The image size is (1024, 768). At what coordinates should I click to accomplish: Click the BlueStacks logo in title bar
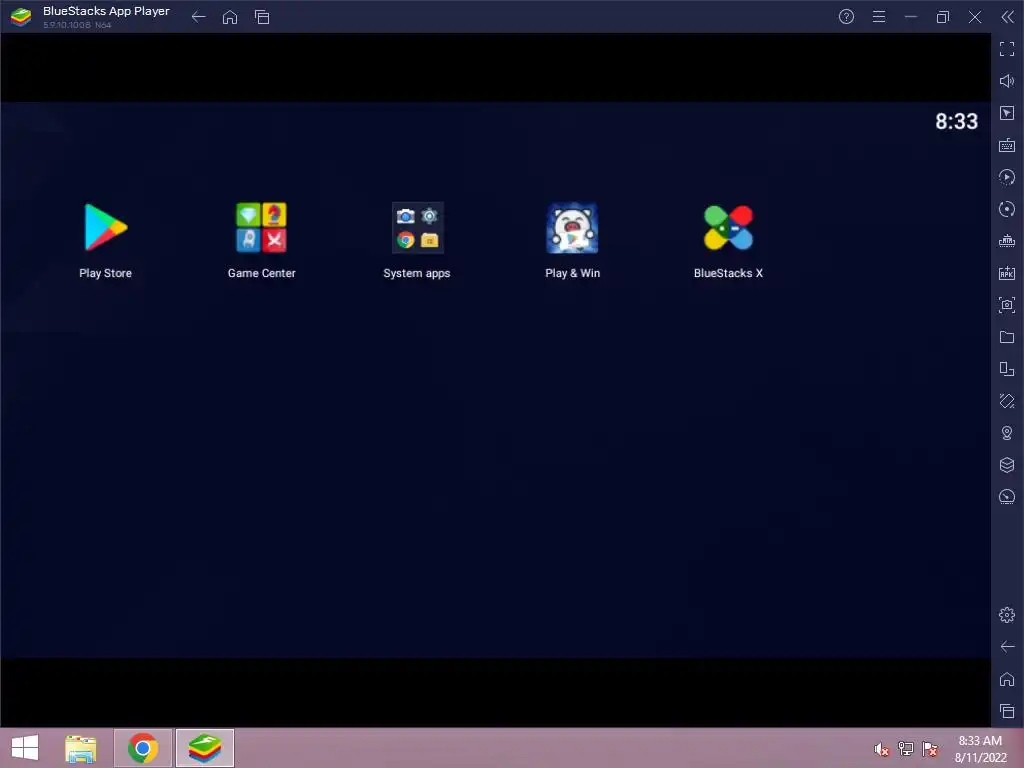coord(21,17)
